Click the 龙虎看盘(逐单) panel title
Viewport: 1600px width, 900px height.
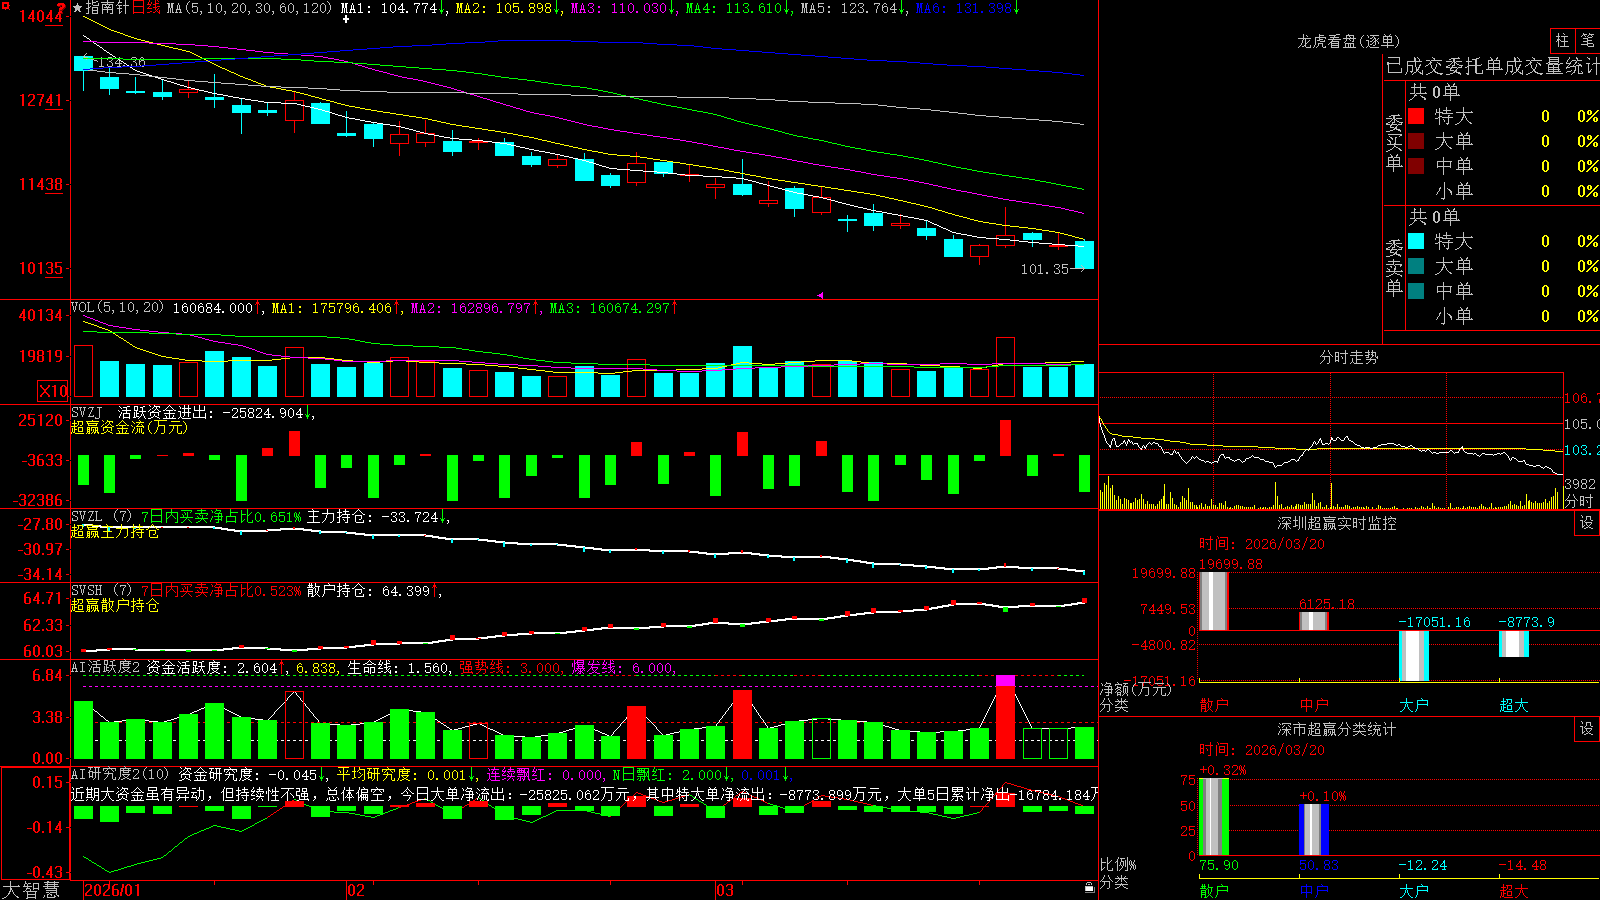[x=1348, y=41]
